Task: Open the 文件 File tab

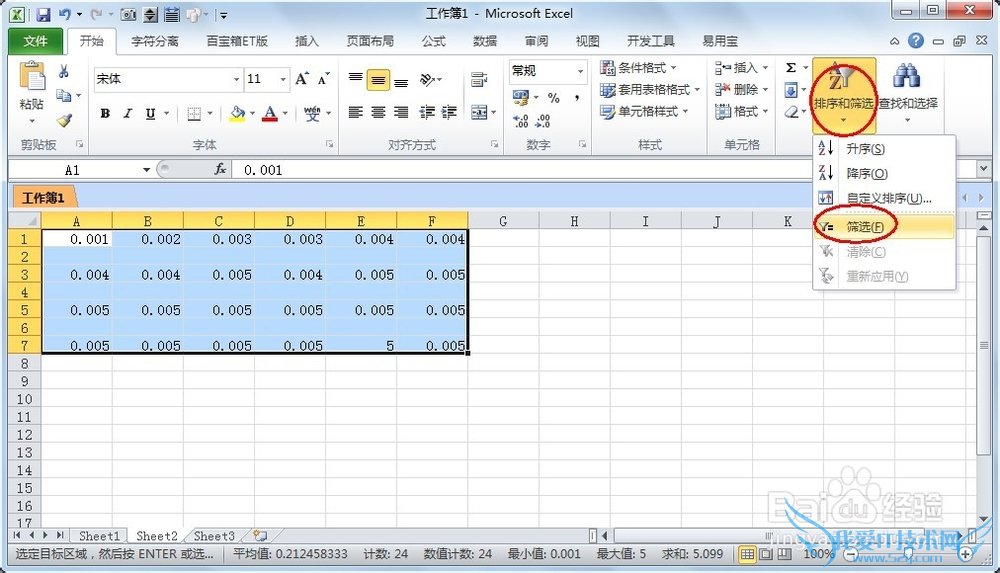Action: [x=35, y=41]
